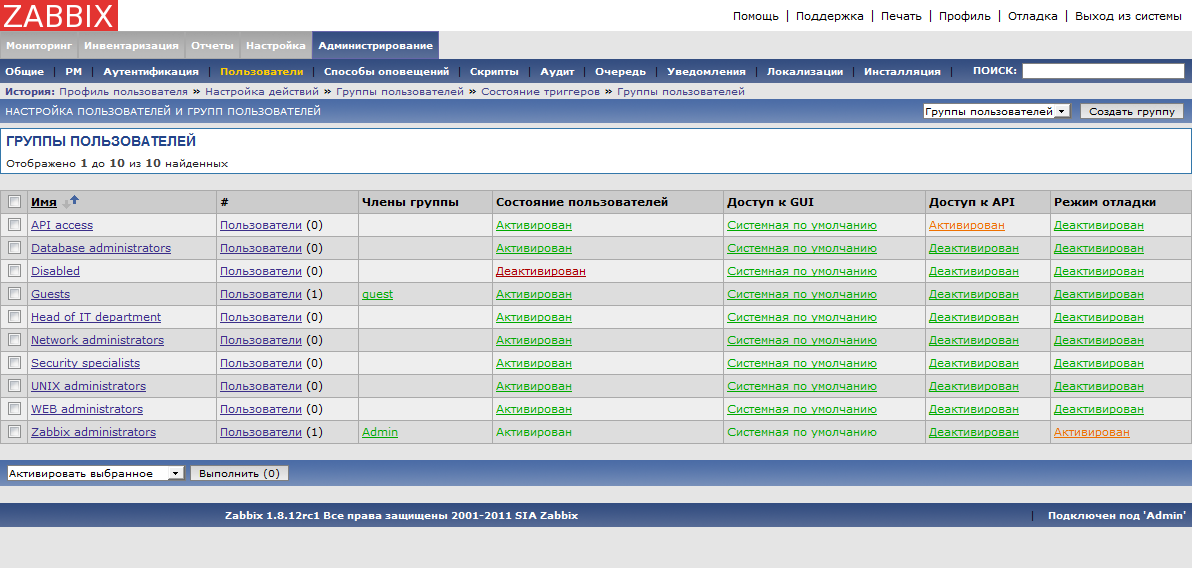This screenshot has width=1192, height=568.
Task: Open the Head of IT department group
Action: click(x=96, y=317)
